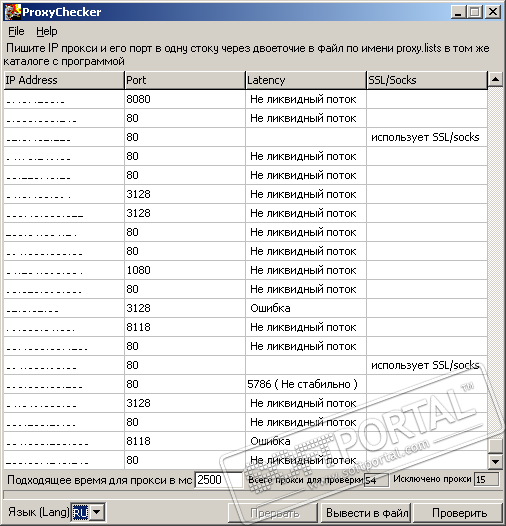Sort by Latency column header

pyautogui.click(x=306, y=80)
